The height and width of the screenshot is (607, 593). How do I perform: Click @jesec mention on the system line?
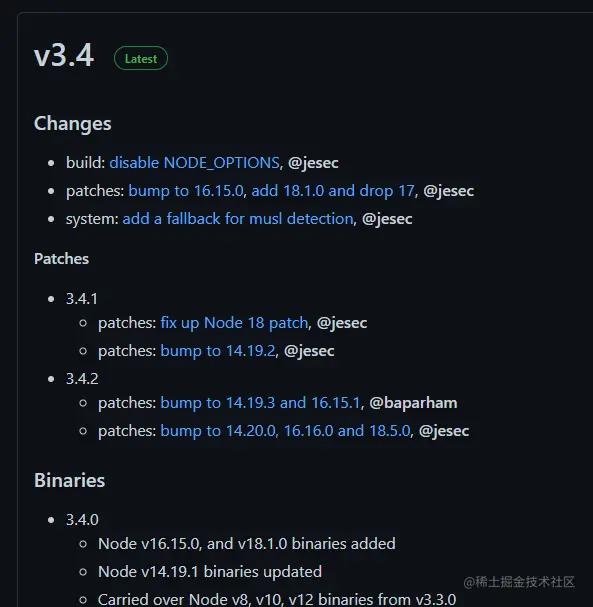[x=387, y=219]
